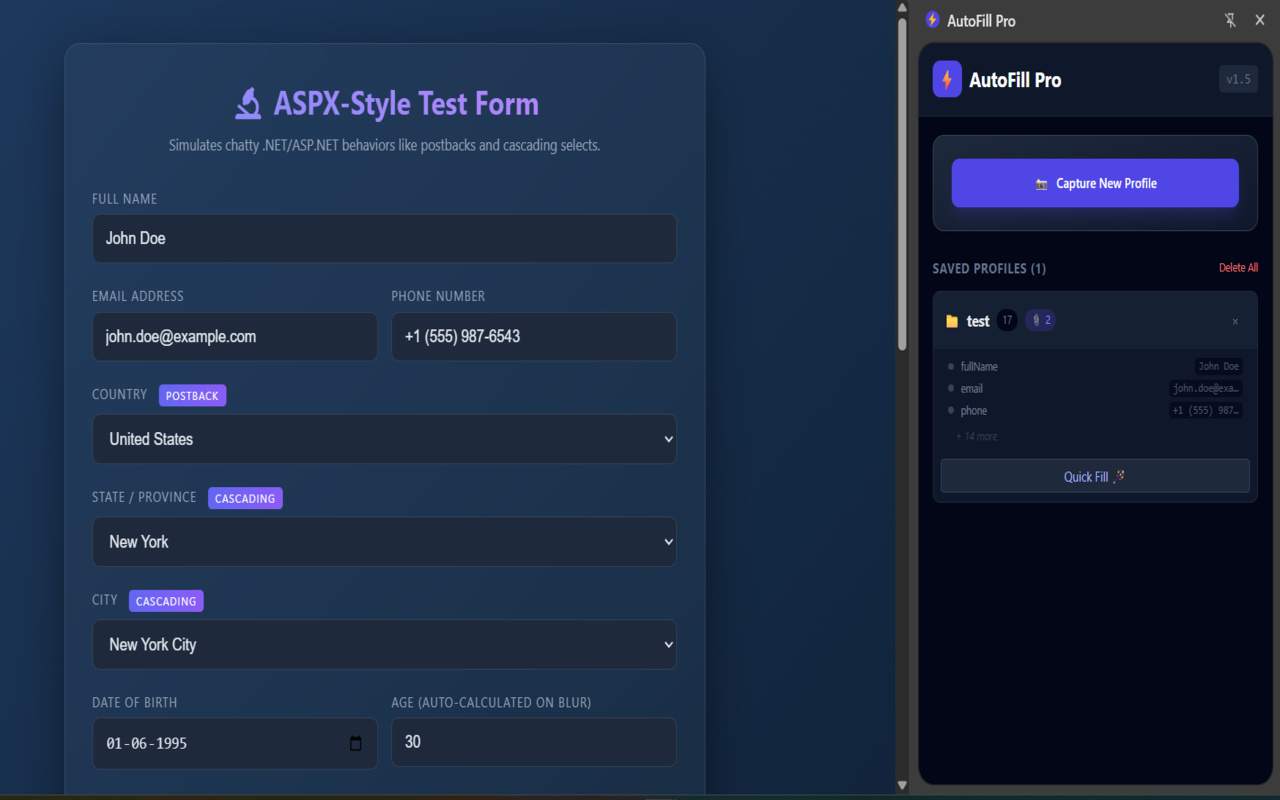Click the Date of Birth field

[235, 743]
